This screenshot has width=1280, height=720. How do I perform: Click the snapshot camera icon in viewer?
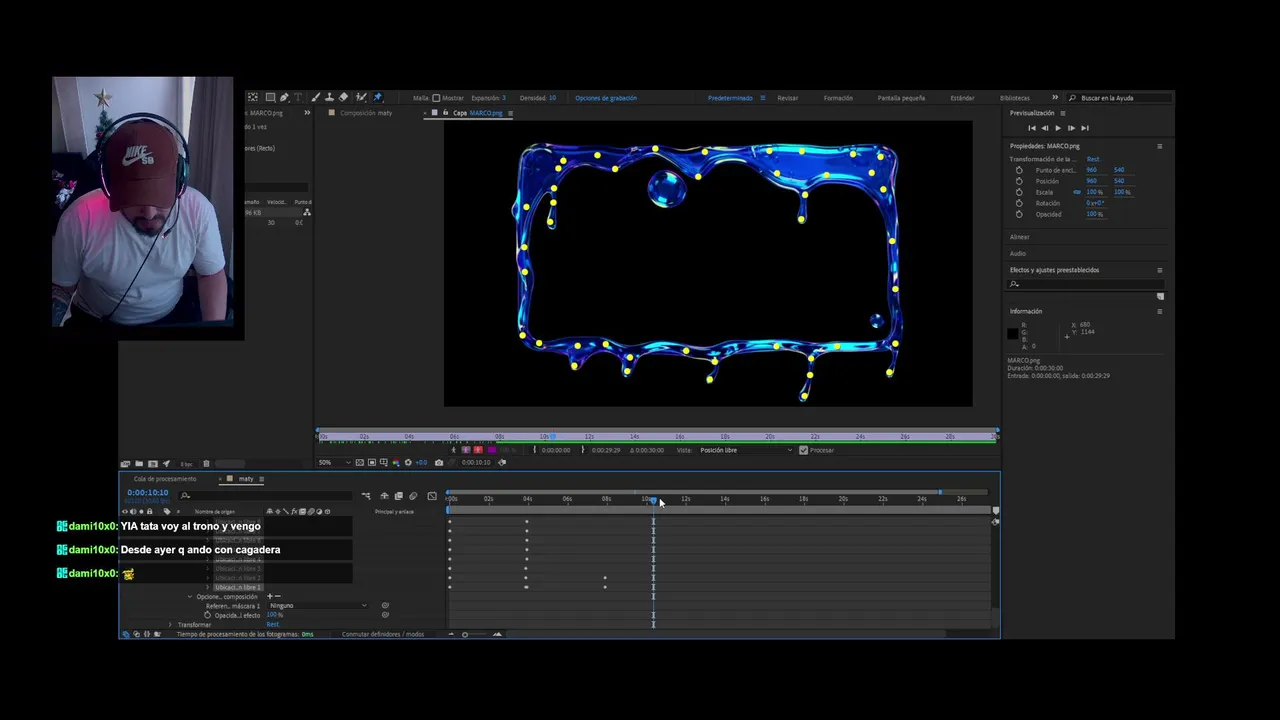pos(438,462)
